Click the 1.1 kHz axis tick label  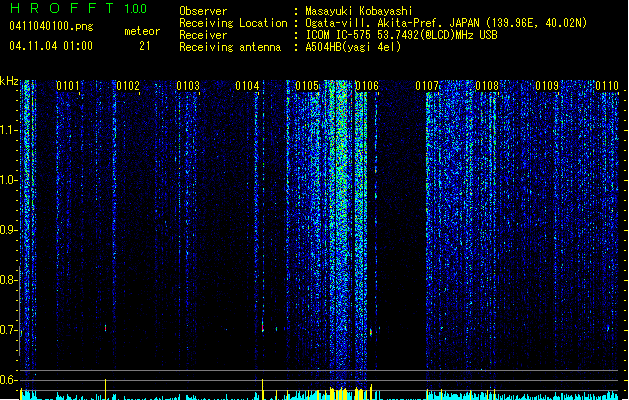click(9, 130)
